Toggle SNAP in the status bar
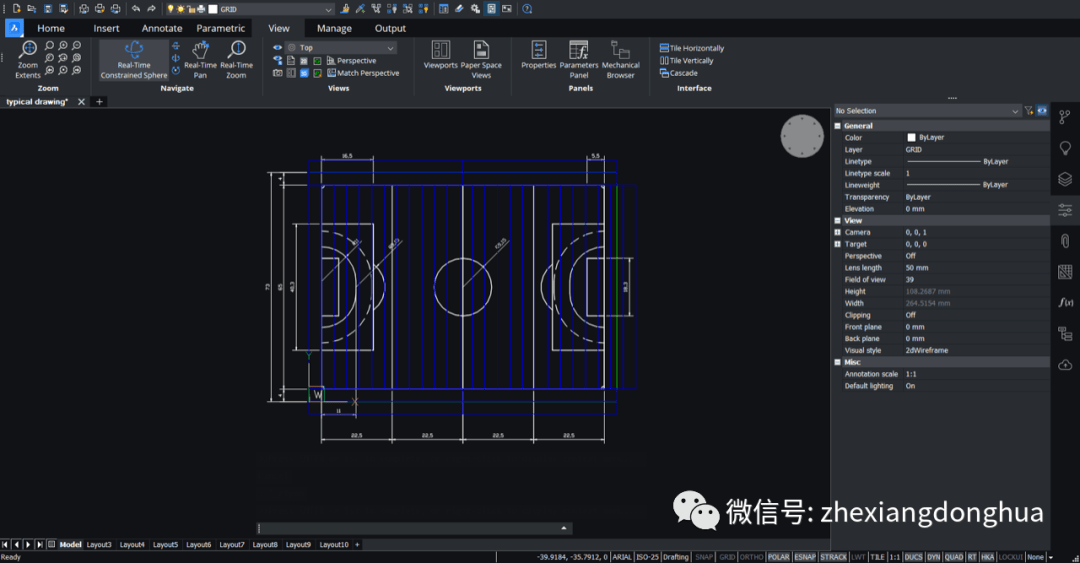 (704, 557)
